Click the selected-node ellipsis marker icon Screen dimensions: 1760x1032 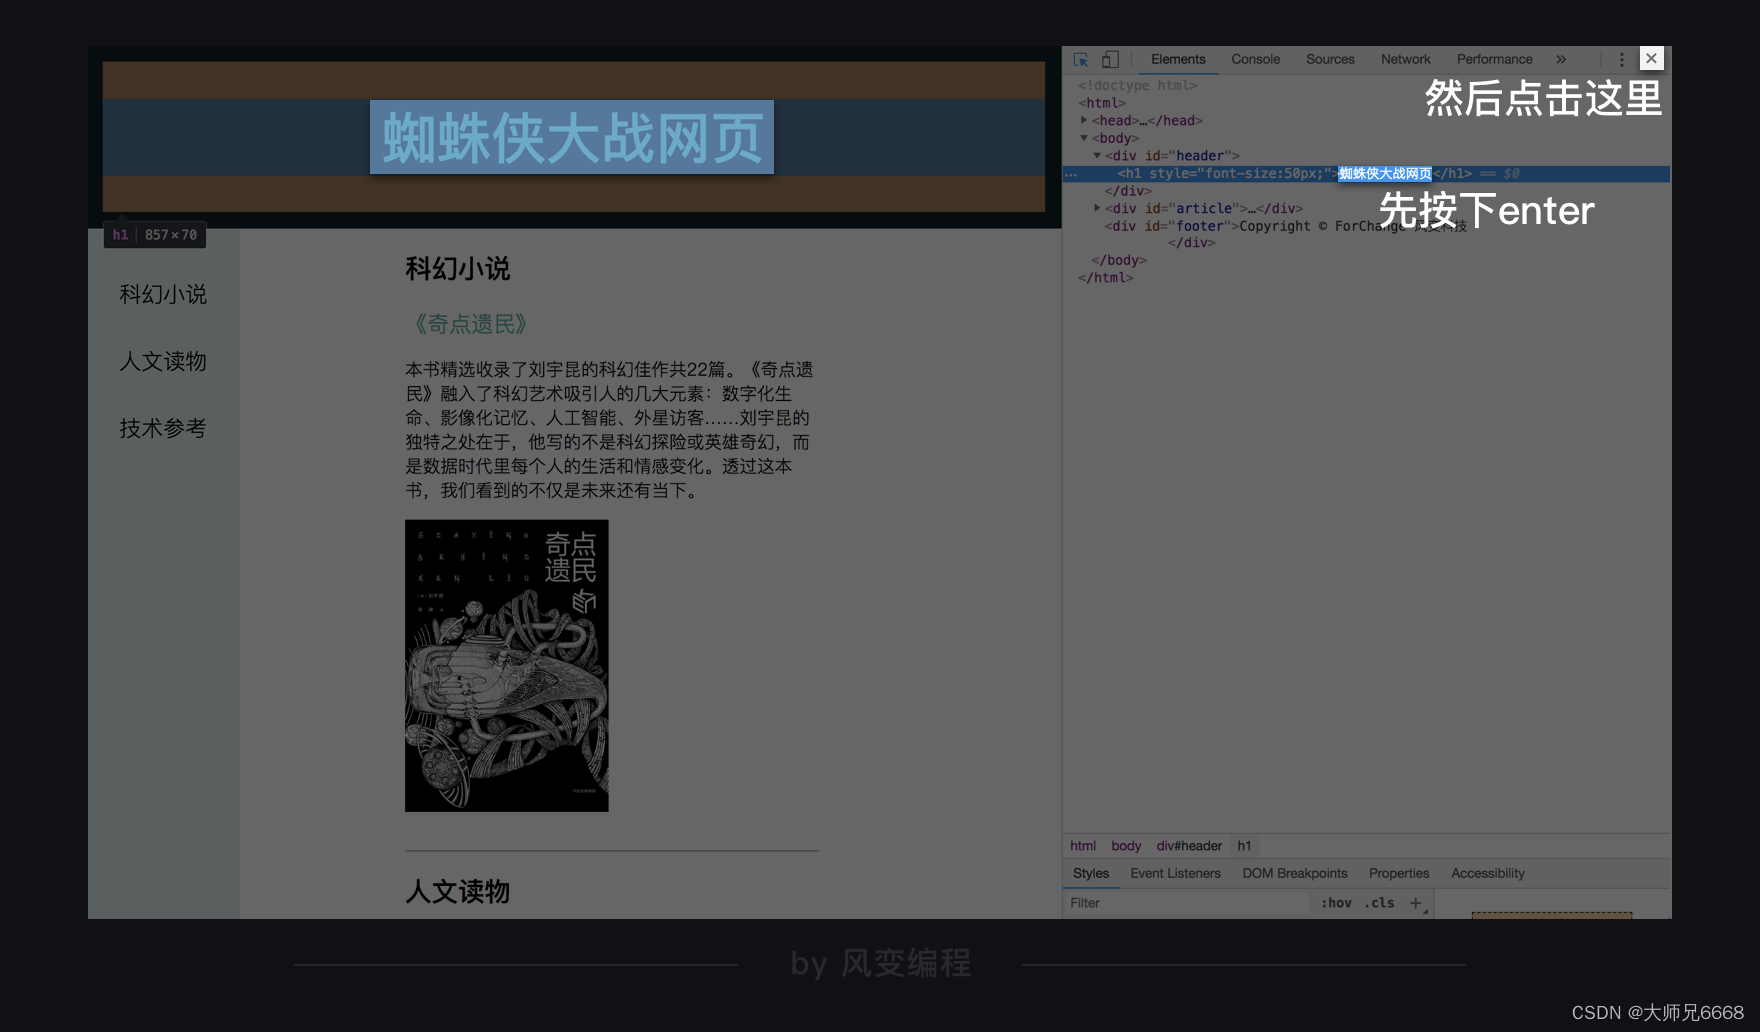click(x=1071, y=174)
